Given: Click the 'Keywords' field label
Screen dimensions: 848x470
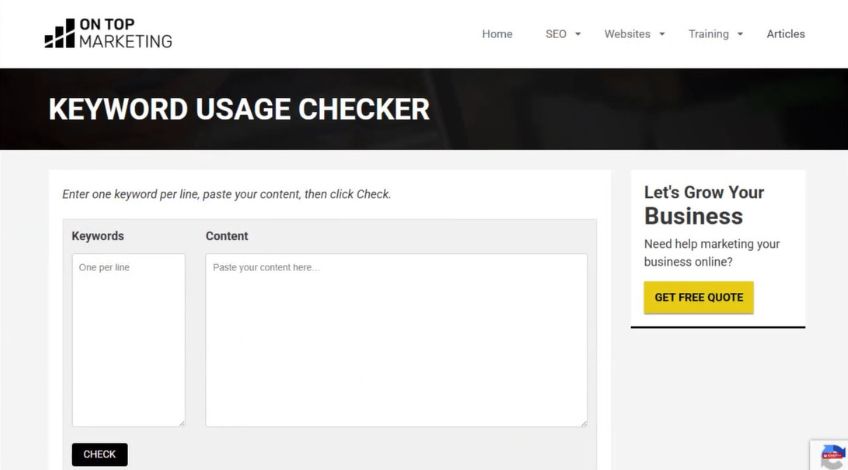Looking at the screenshot, I should click(x=98, y=236).
